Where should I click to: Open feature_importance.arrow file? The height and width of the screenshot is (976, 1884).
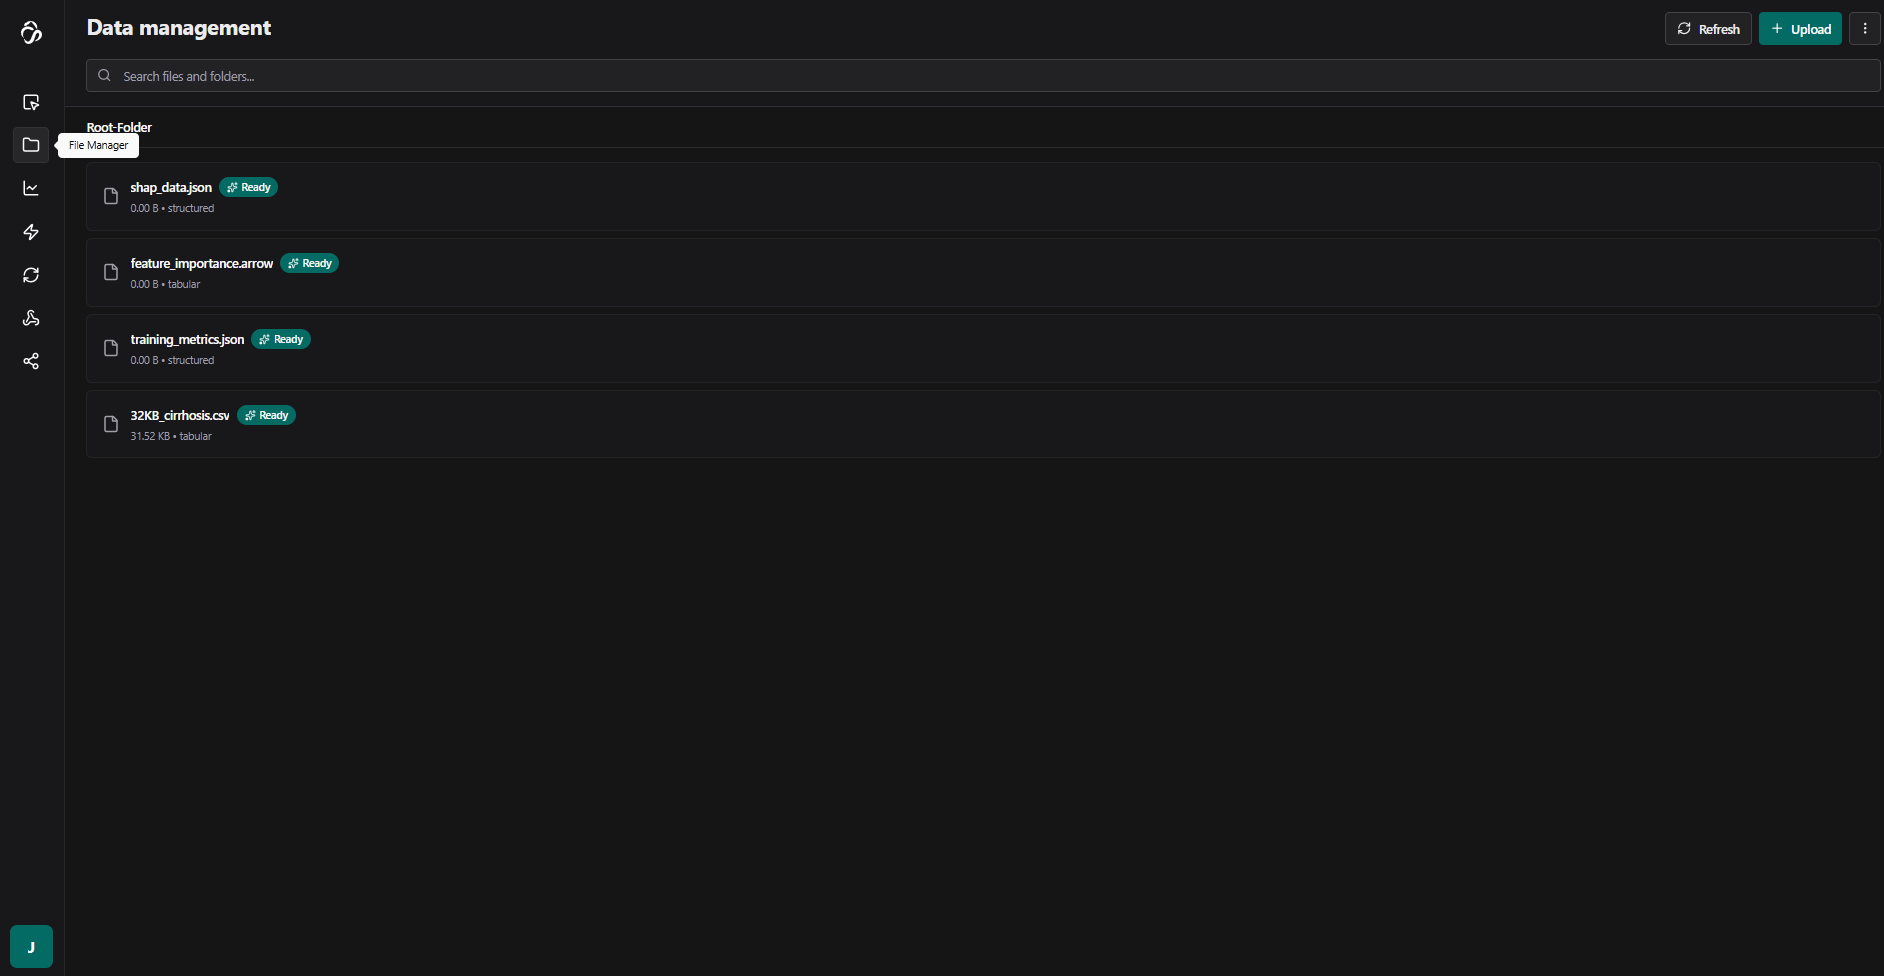coord(983,273)
